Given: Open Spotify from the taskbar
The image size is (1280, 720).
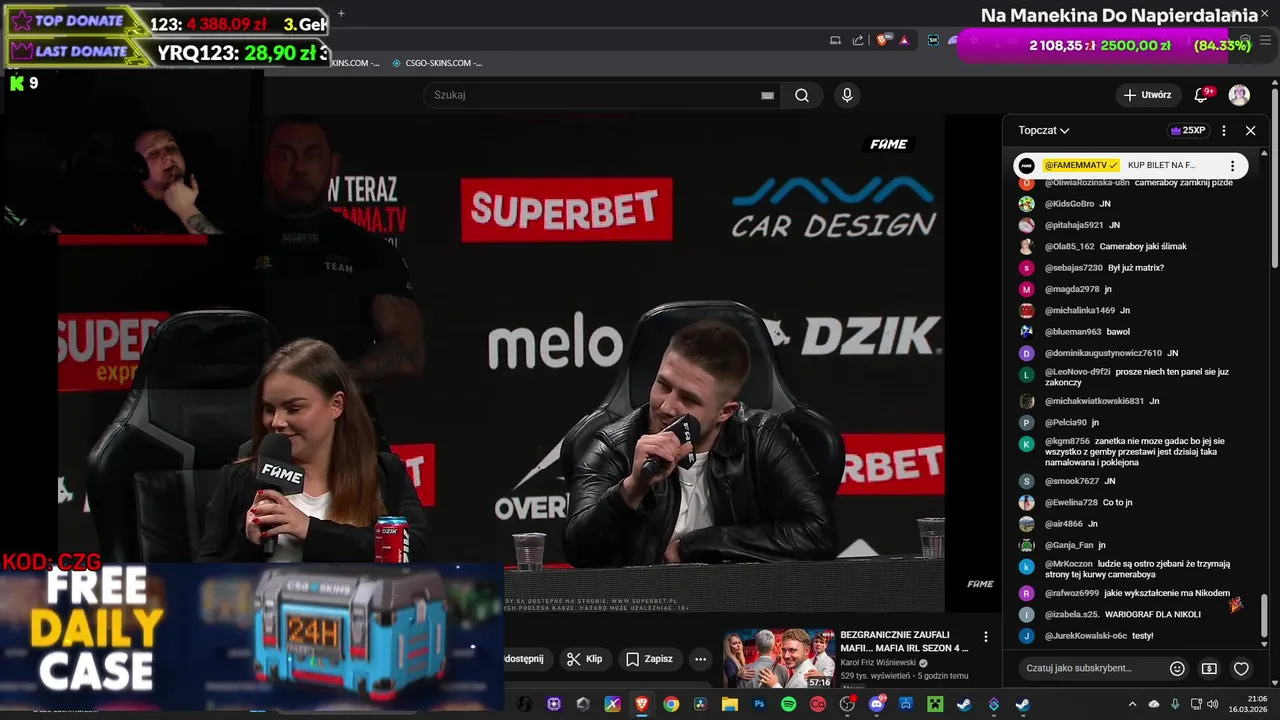Looking at the screenshot, I should [789, 704].
